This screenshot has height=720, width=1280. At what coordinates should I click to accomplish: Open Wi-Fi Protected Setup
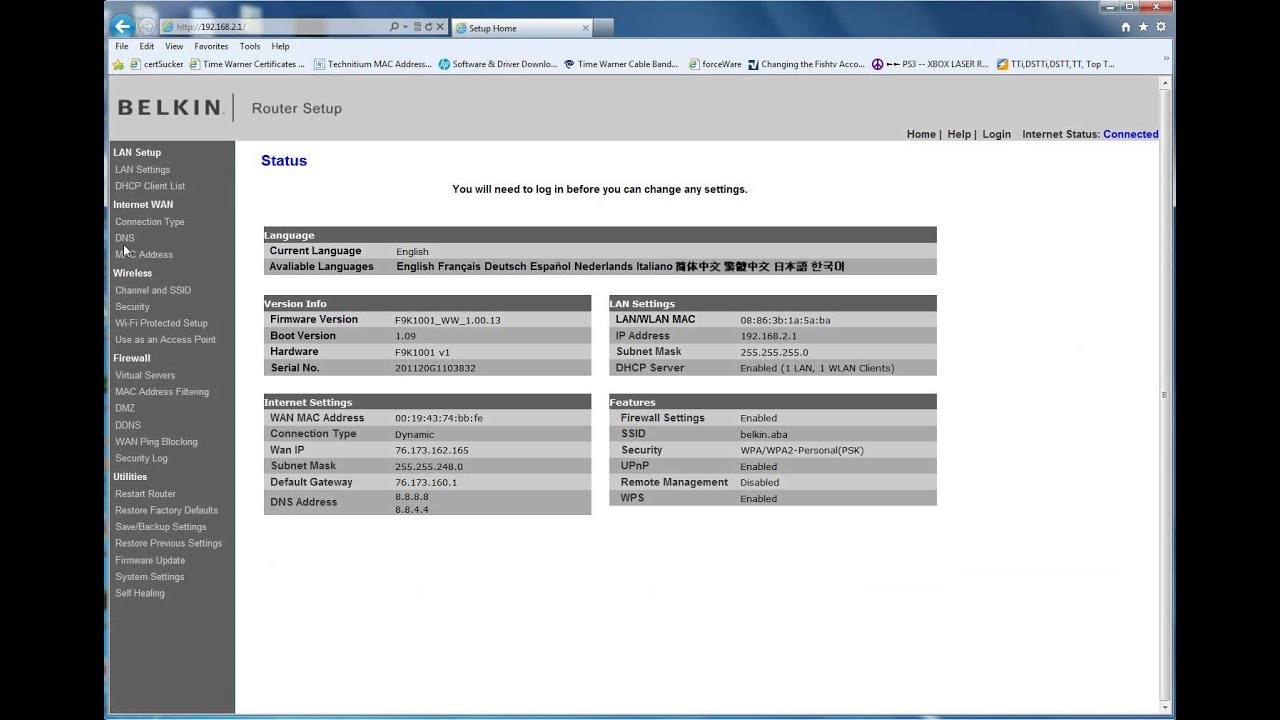coord(161,323)
